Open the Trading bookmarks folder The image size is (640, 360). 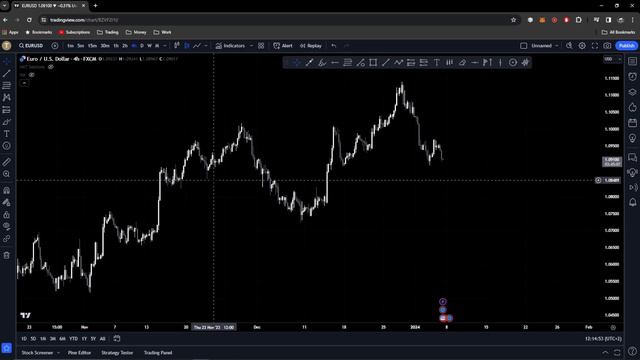[x=108, y=32]
